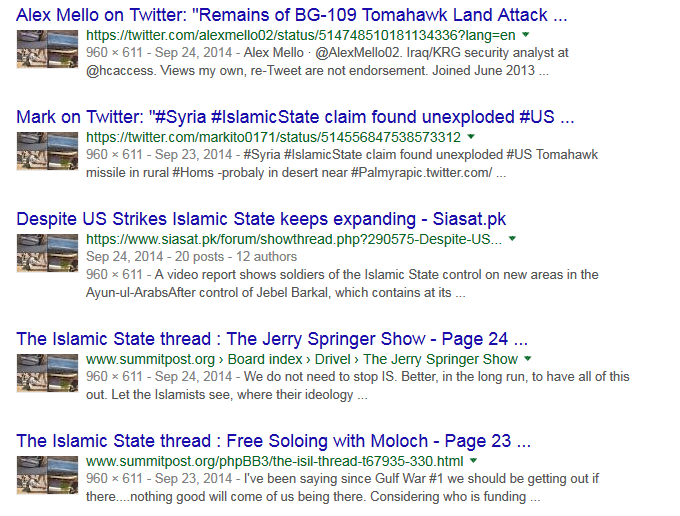
Task: Expand the arrow after the Jerry Springer Show breadcrumb
Action: [528, 359]
